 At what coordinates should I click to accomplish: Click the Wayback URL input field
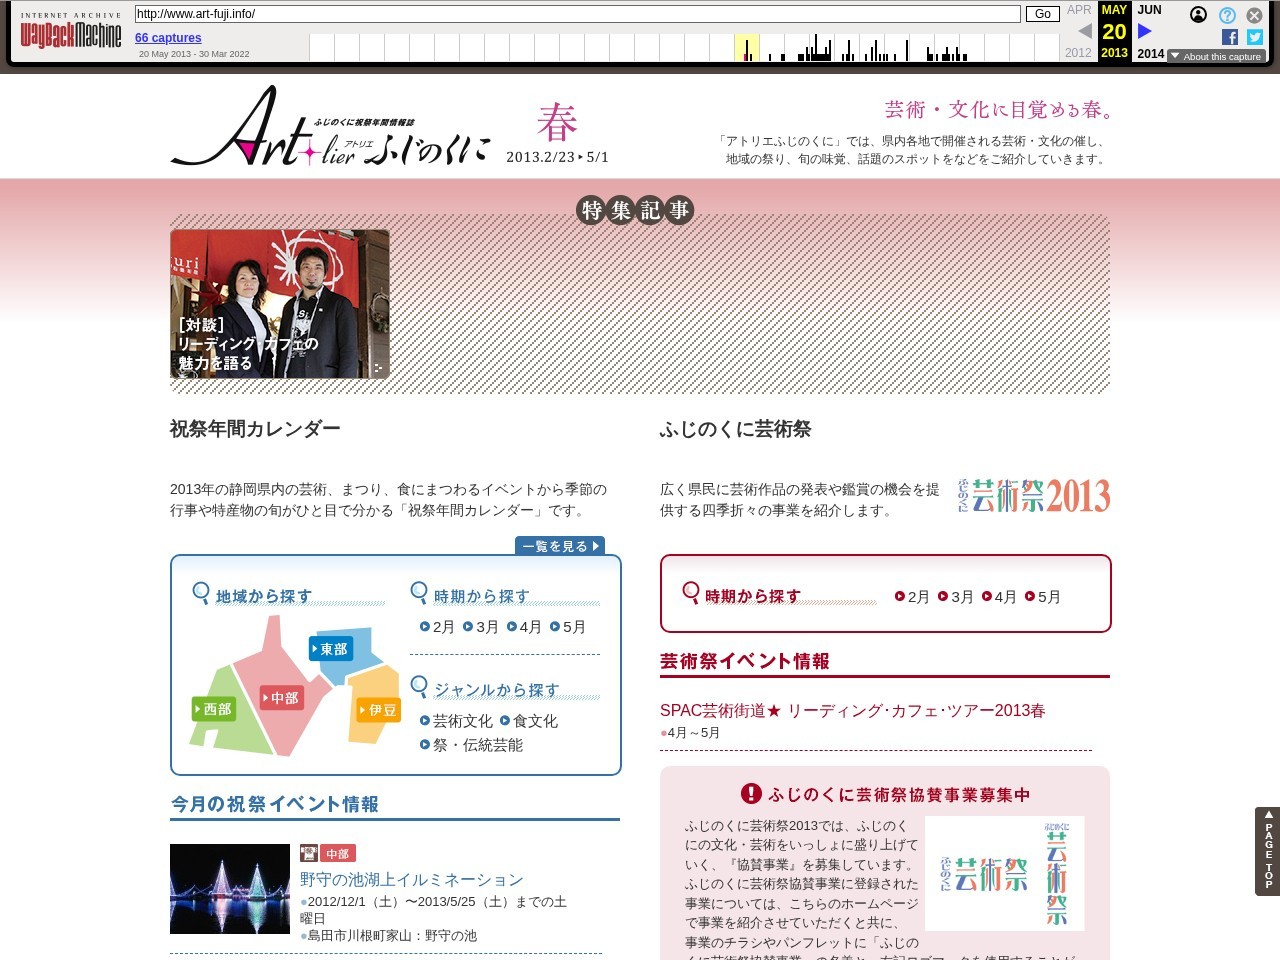tap(577, 14)
